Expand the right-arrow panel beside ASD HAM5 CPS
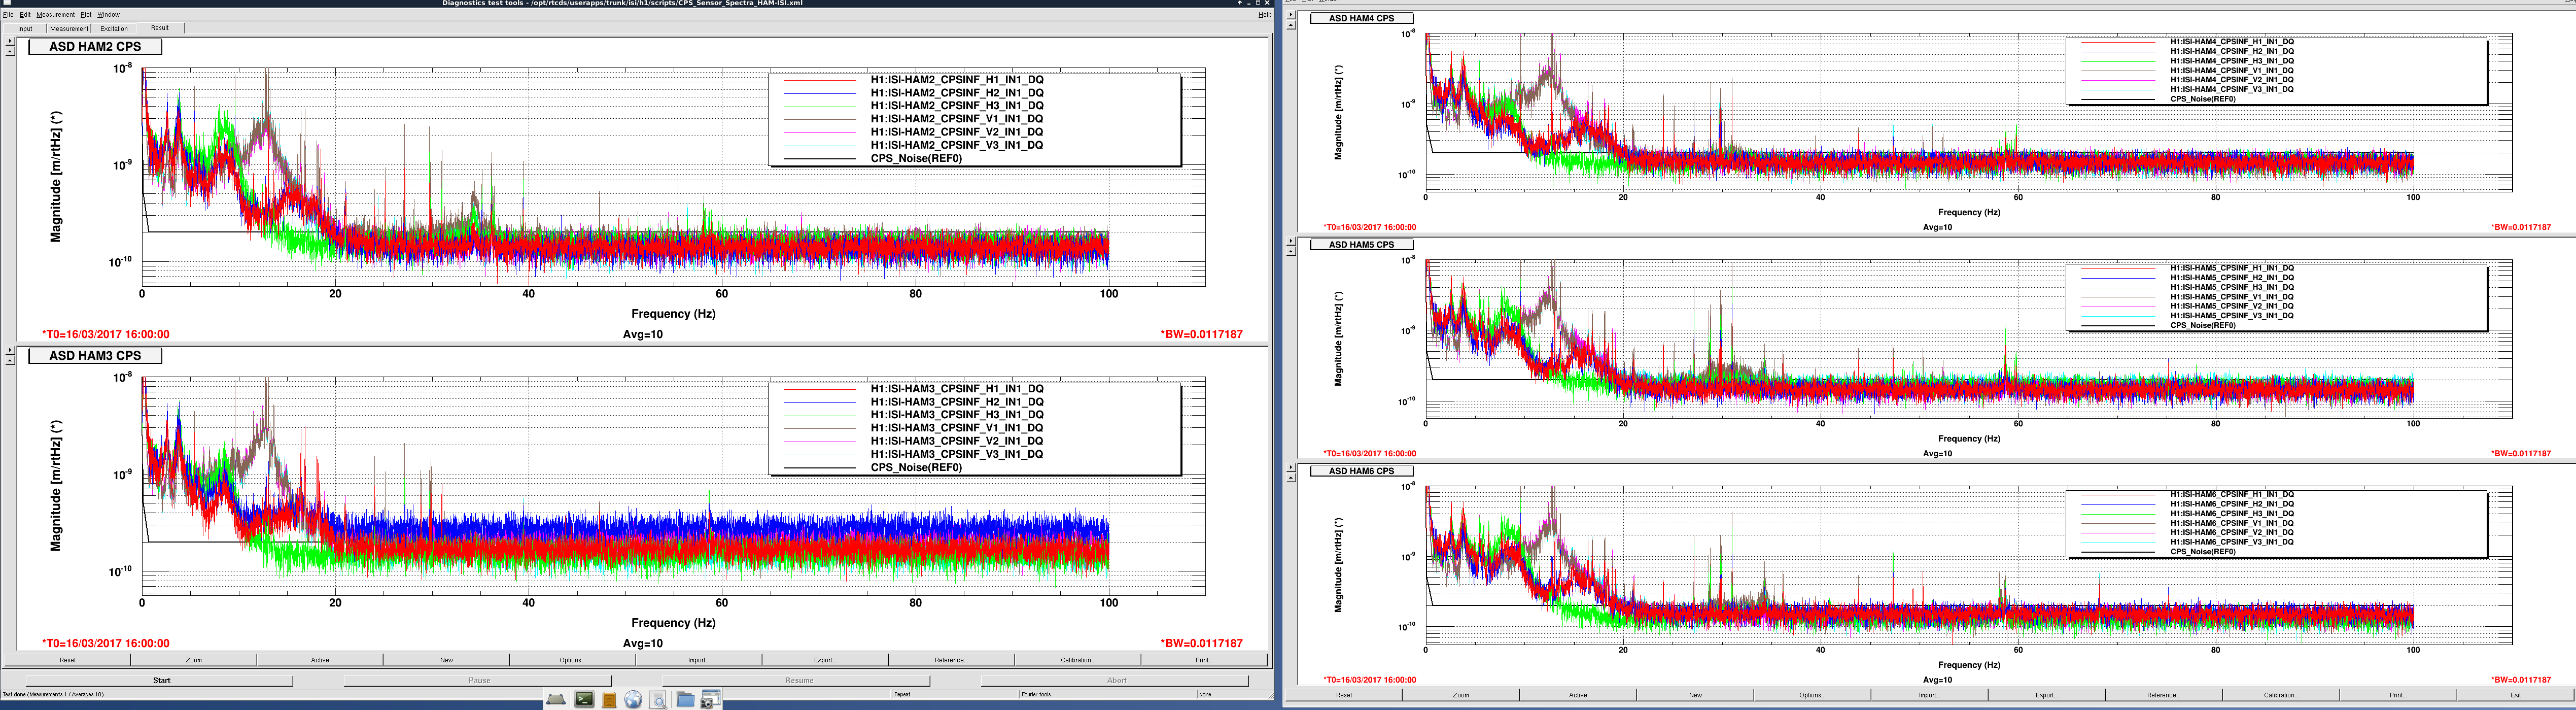This screenshot has width=2576, height=710. click(1291, 241)
